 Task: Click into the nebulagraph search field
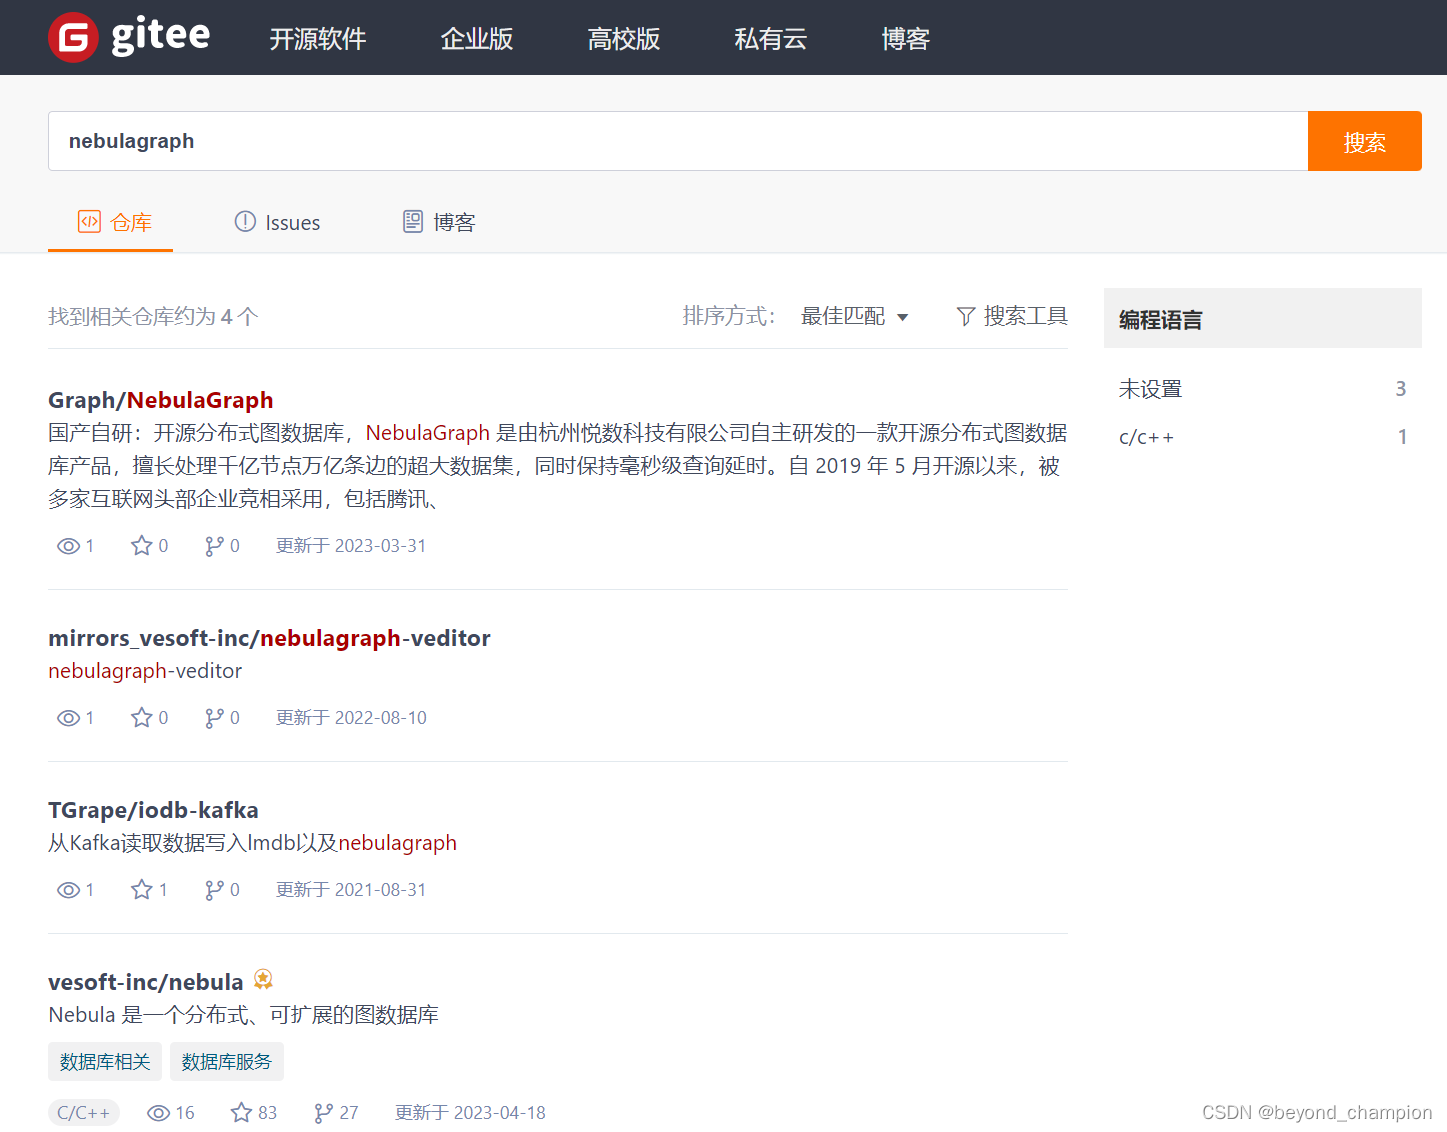678,141
